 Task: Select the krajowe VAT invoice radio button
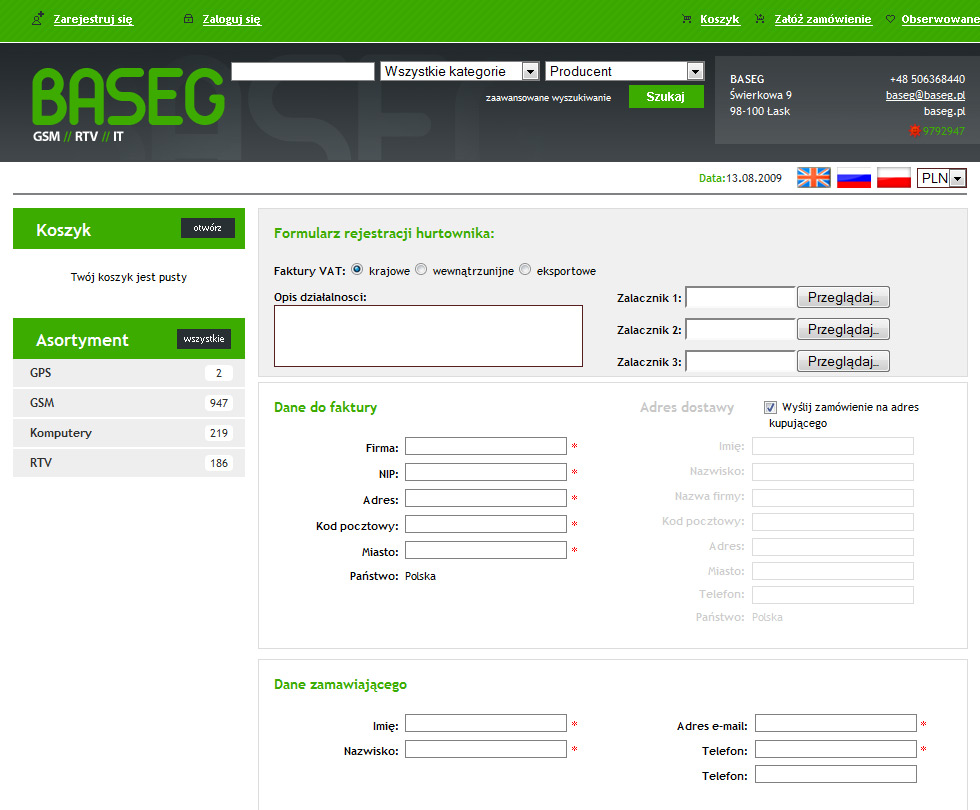coord(357,269)
